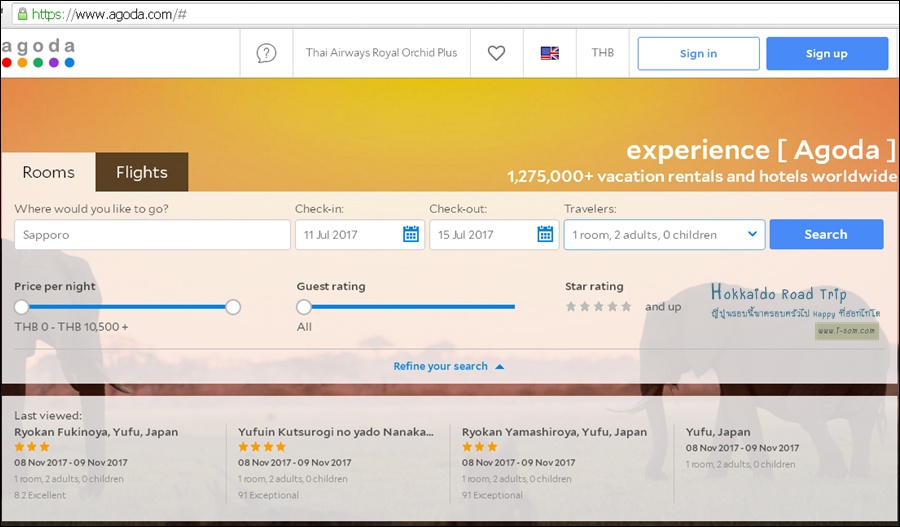Click the Guest rating 'All' value text
The width and height of the screenshot is (900, 527).
pos(304,327)
